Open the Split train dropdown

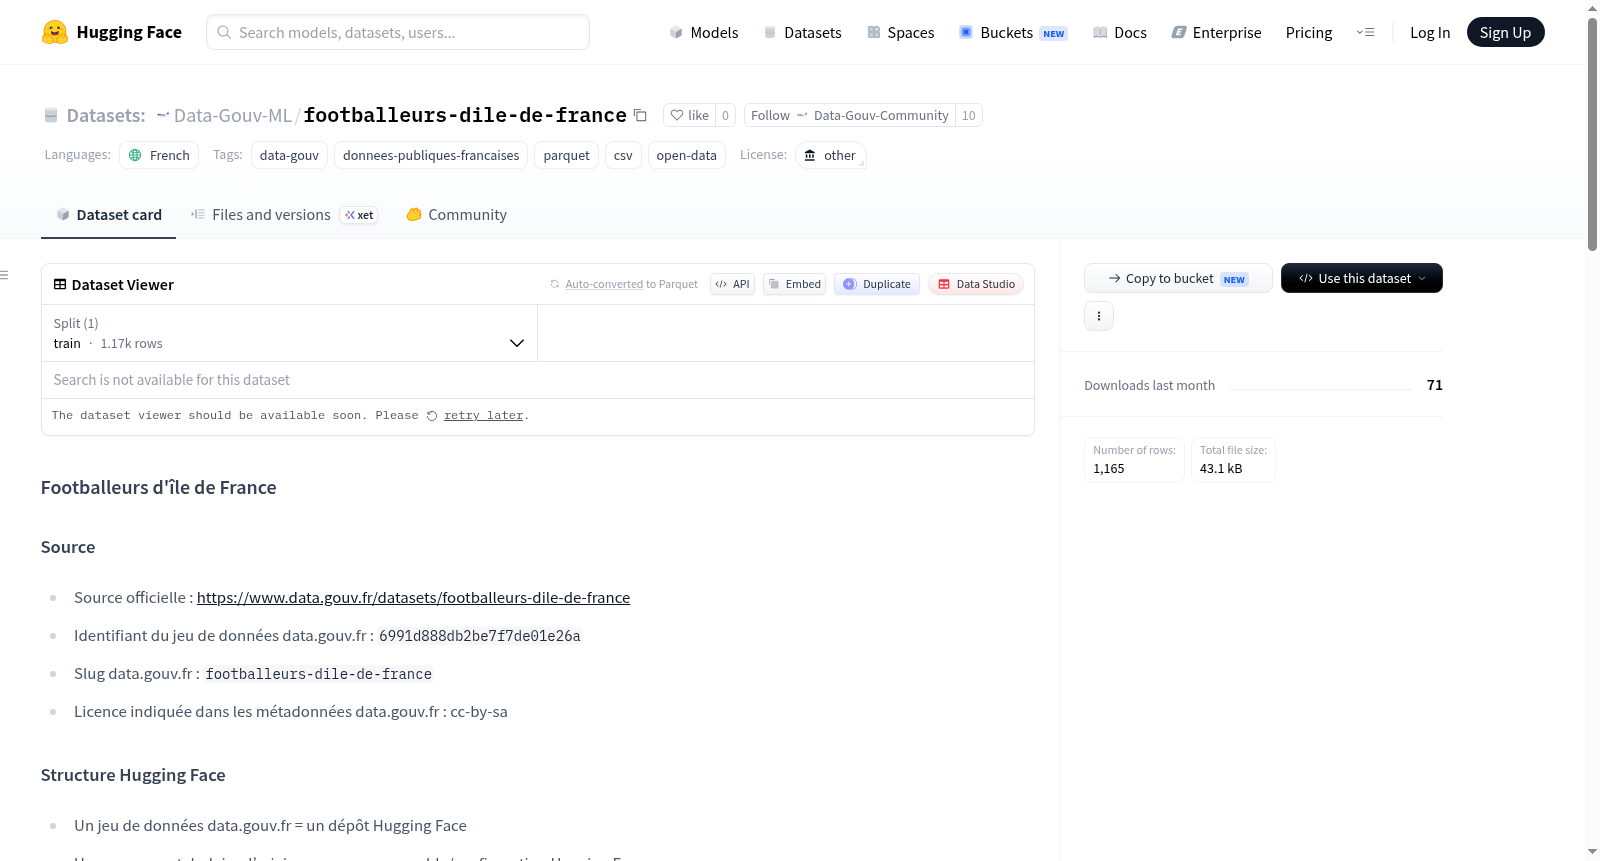[289, 333]
